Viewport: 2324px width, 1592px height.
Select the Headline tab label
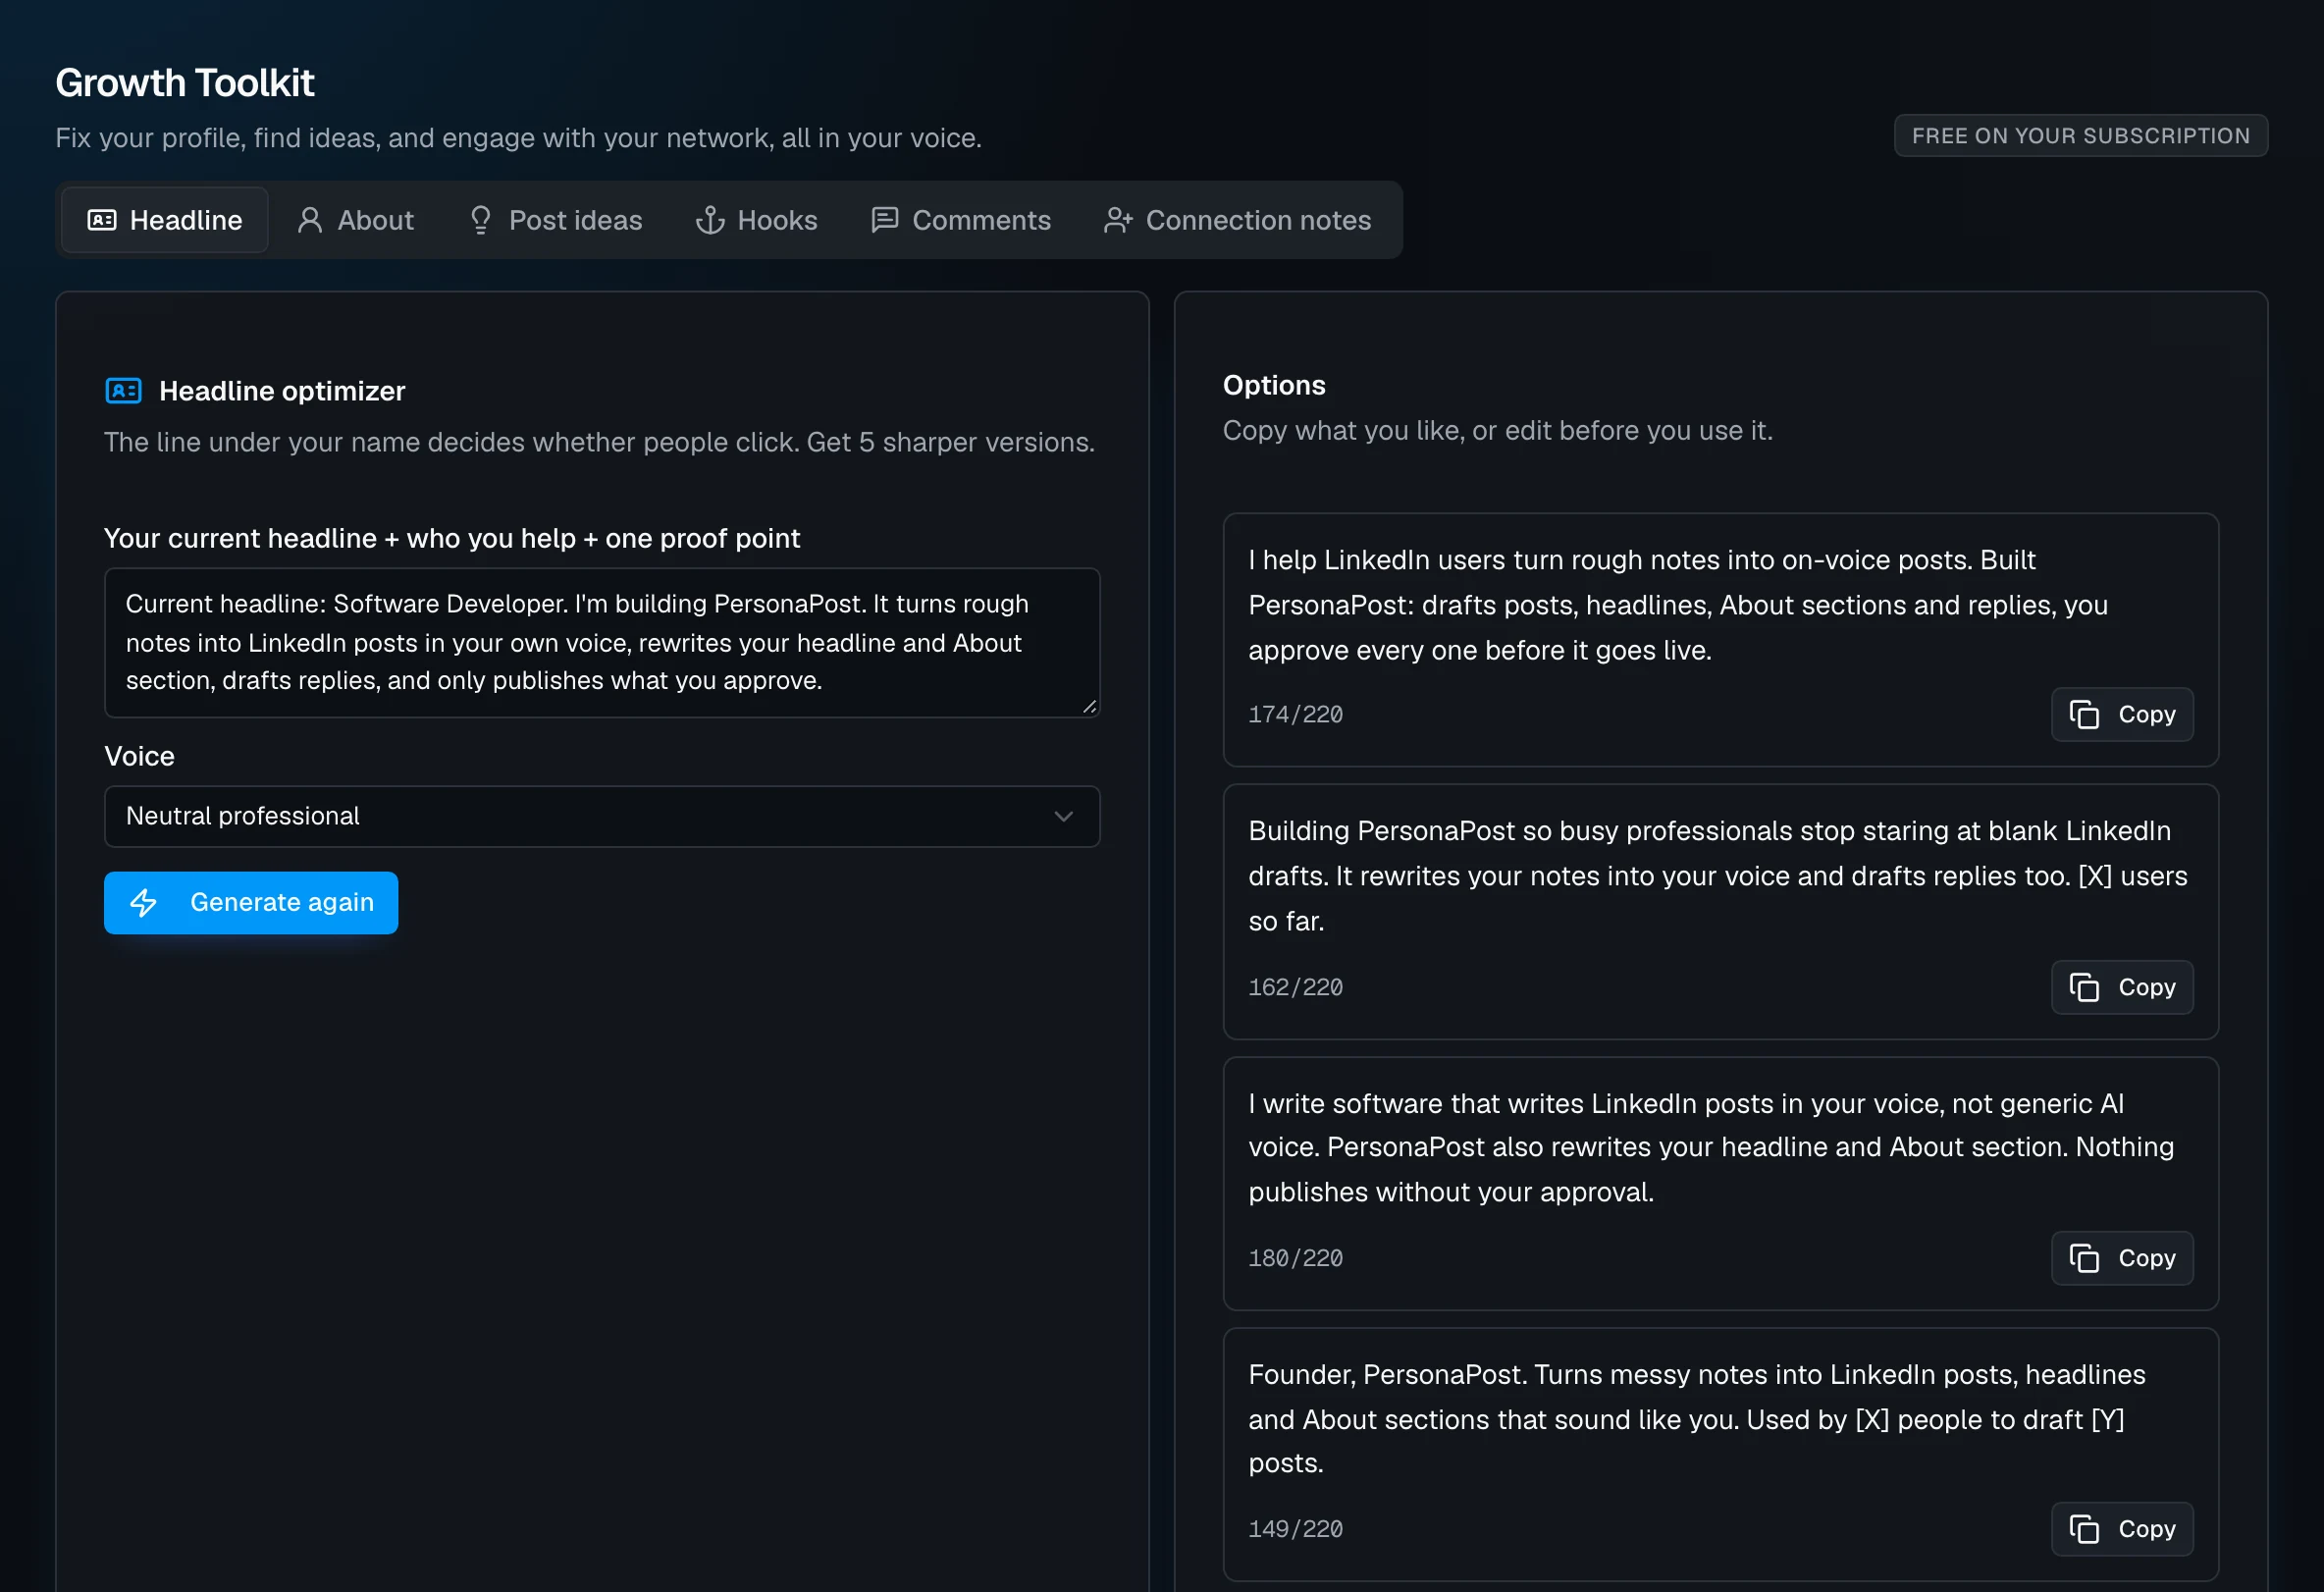(186, 220)
